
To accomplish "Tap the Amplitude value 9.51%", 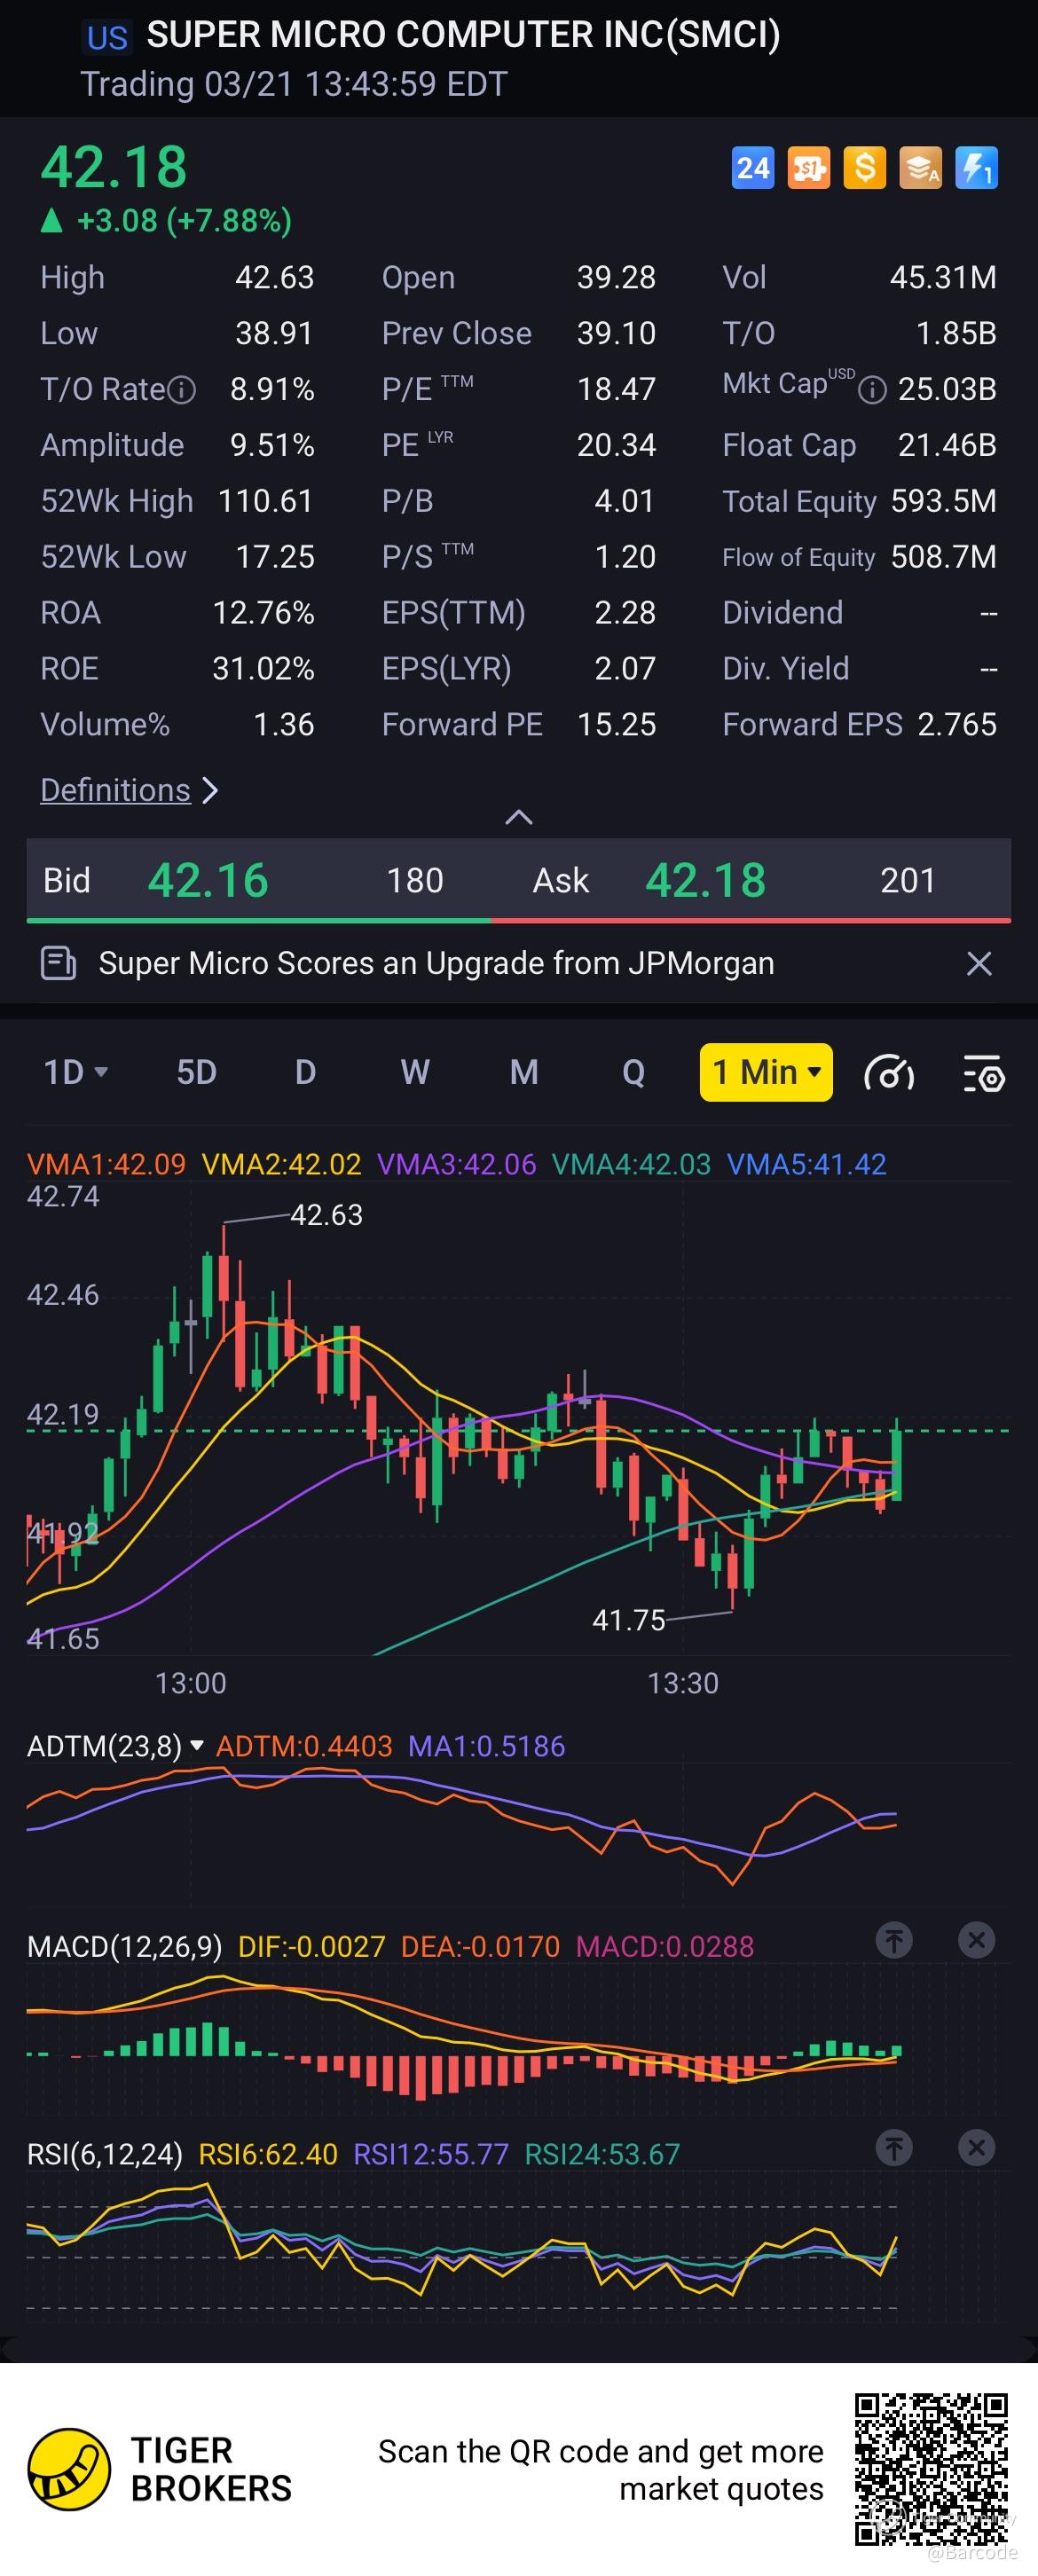I will click(272, 445).
